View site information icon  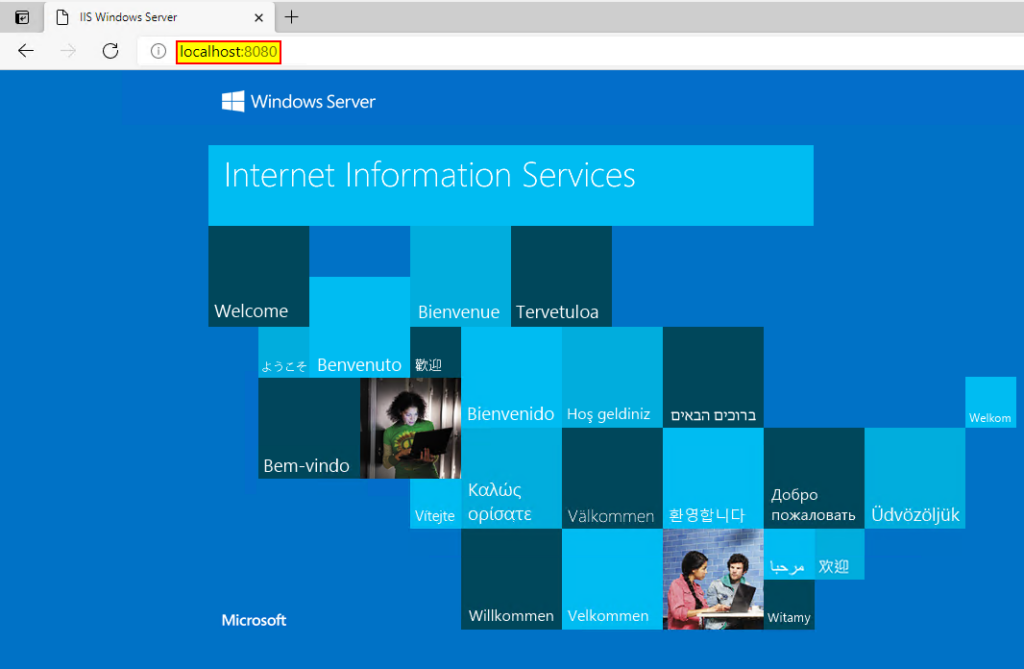click(x=158, y=51)
